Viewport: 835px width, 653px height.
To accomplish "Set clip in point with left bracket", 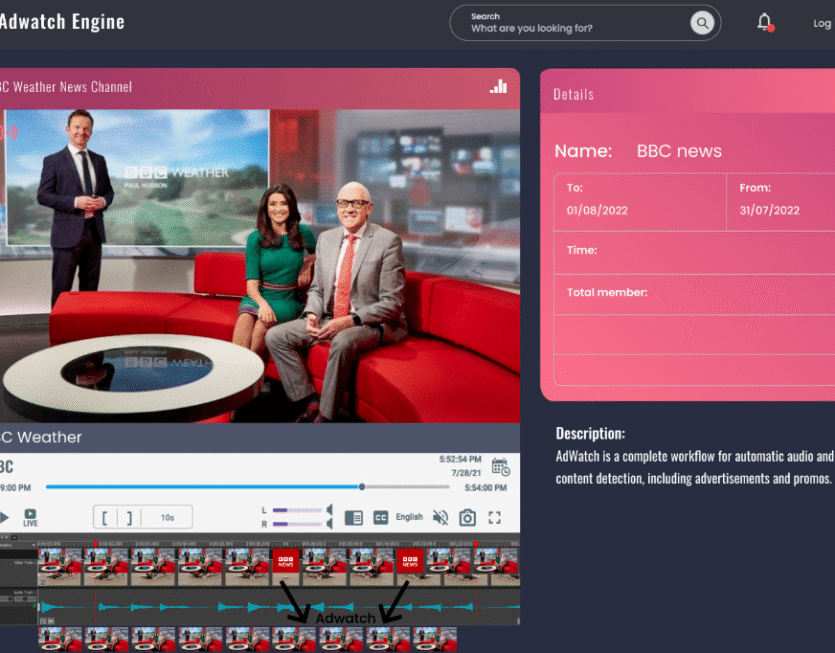I will tap(105, 518).
